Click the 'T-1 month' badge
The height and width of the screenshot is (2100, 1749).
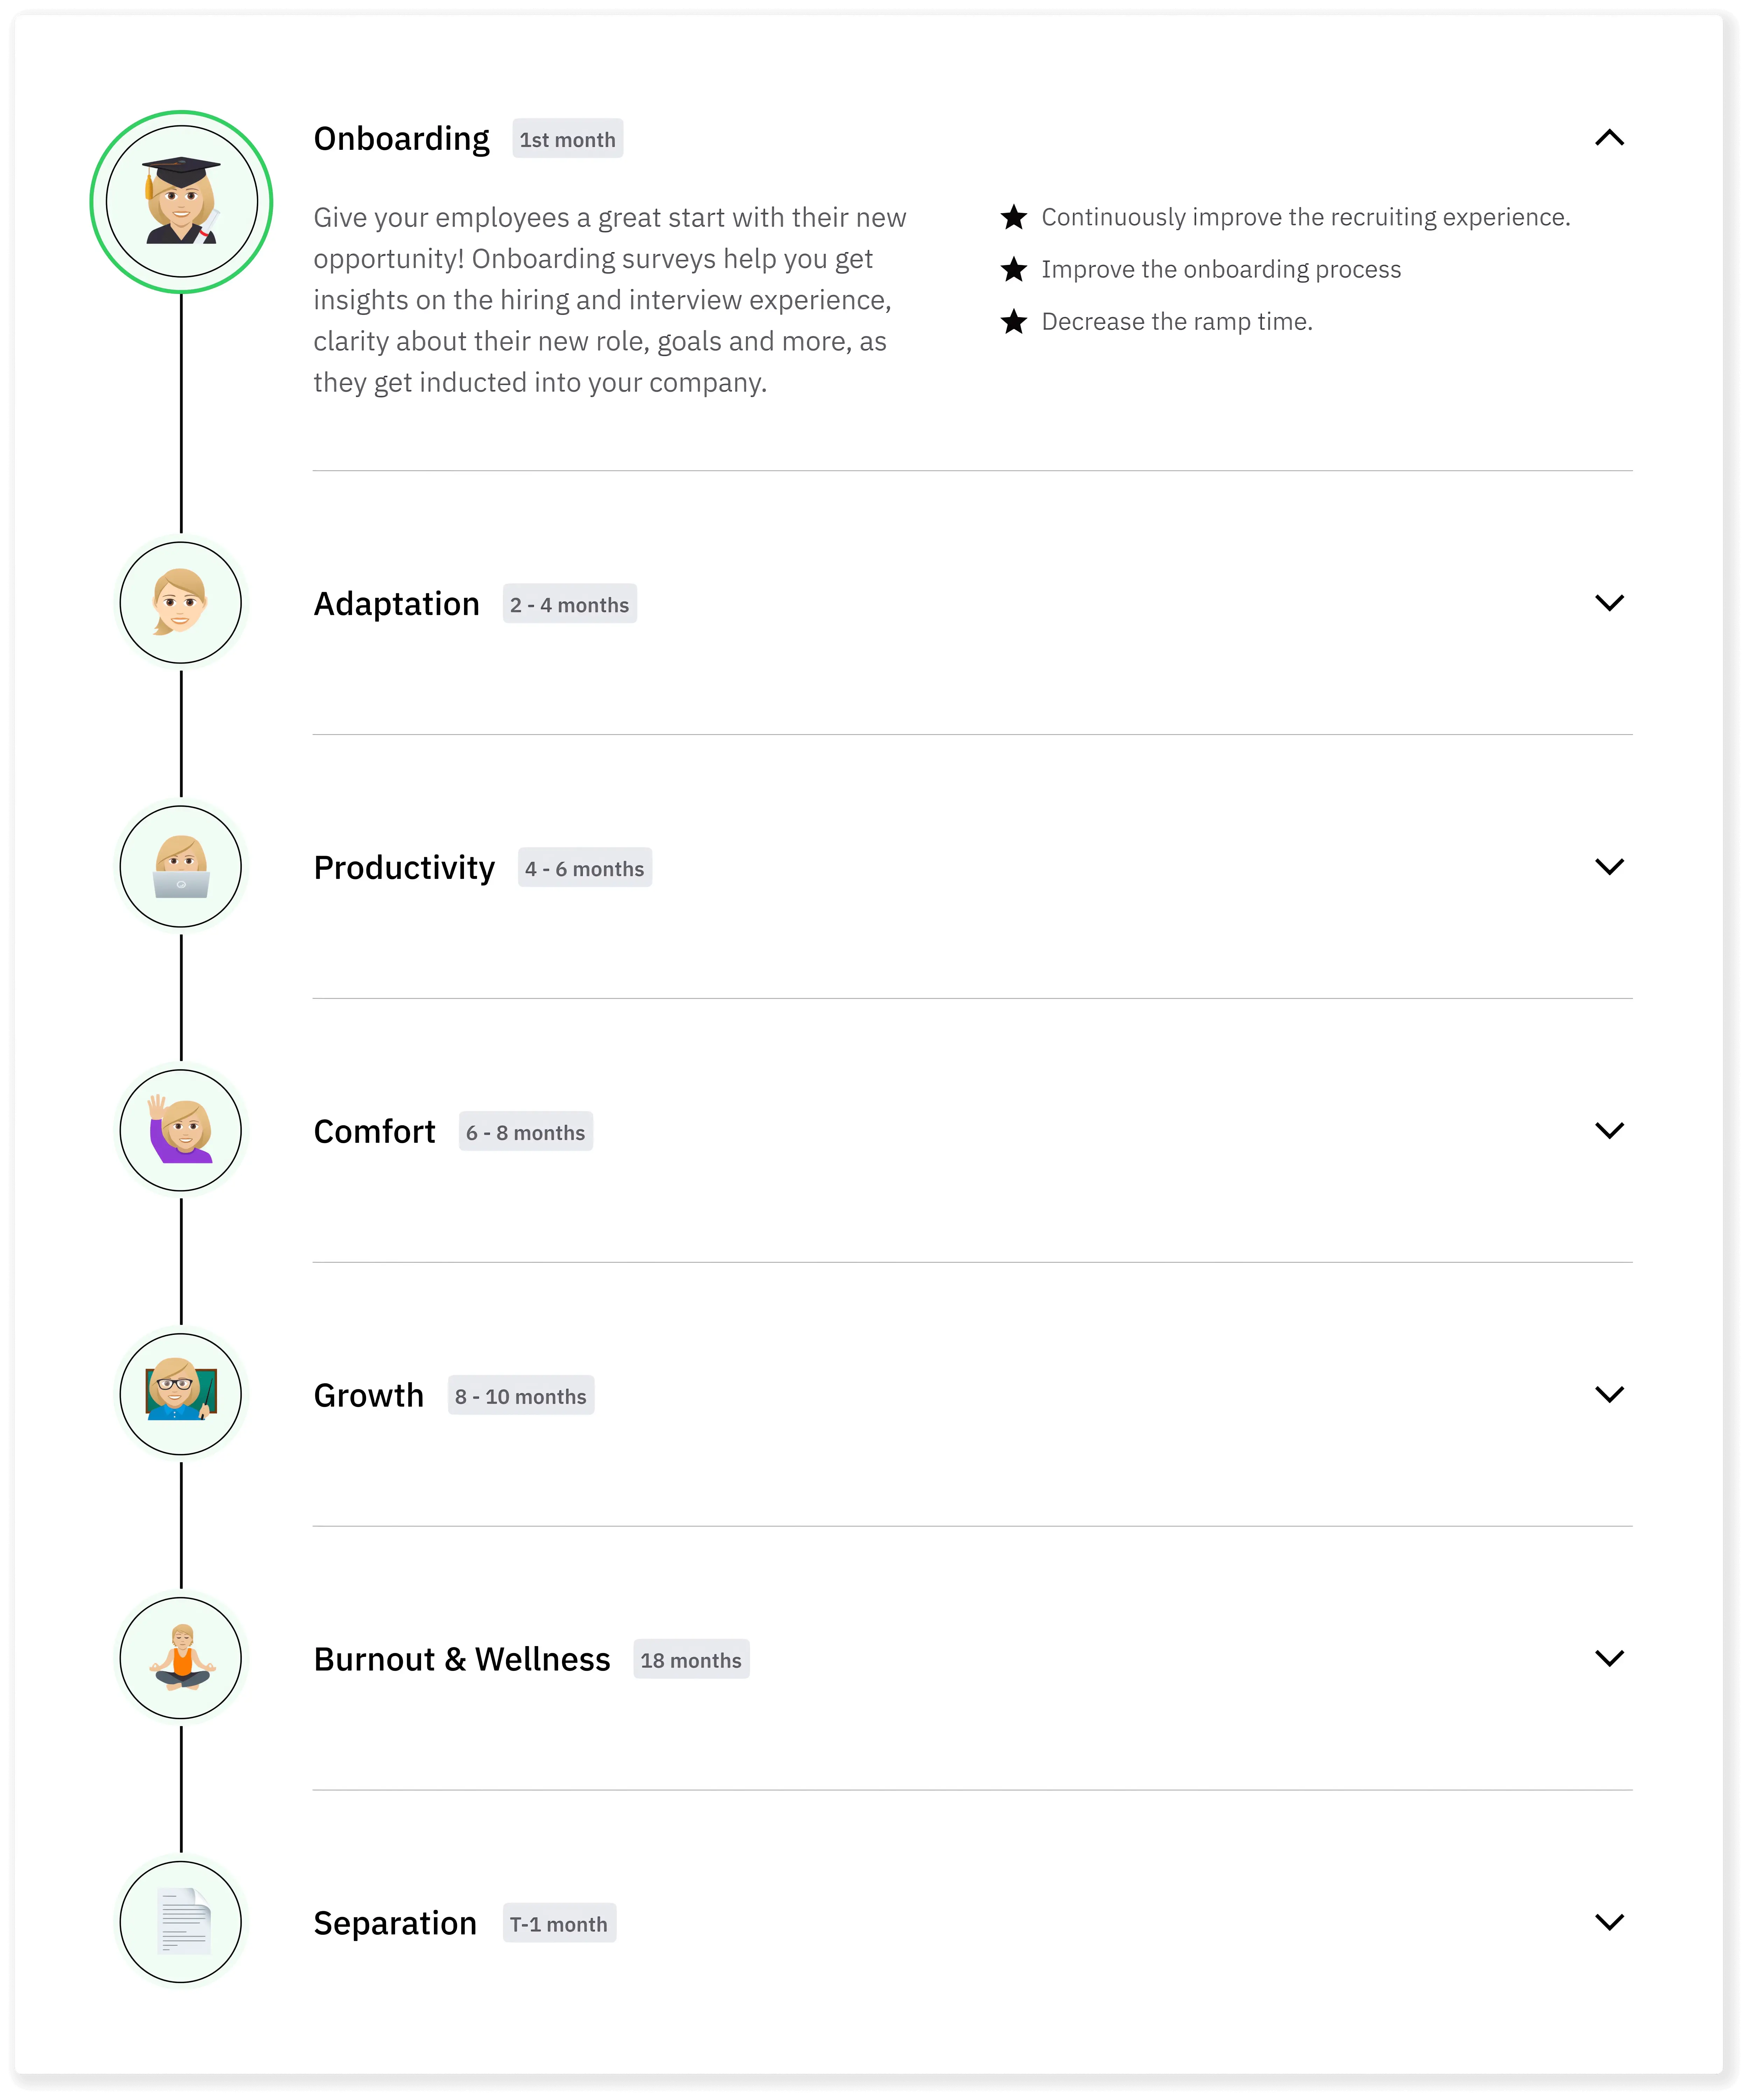click(x=559, y=1923)
